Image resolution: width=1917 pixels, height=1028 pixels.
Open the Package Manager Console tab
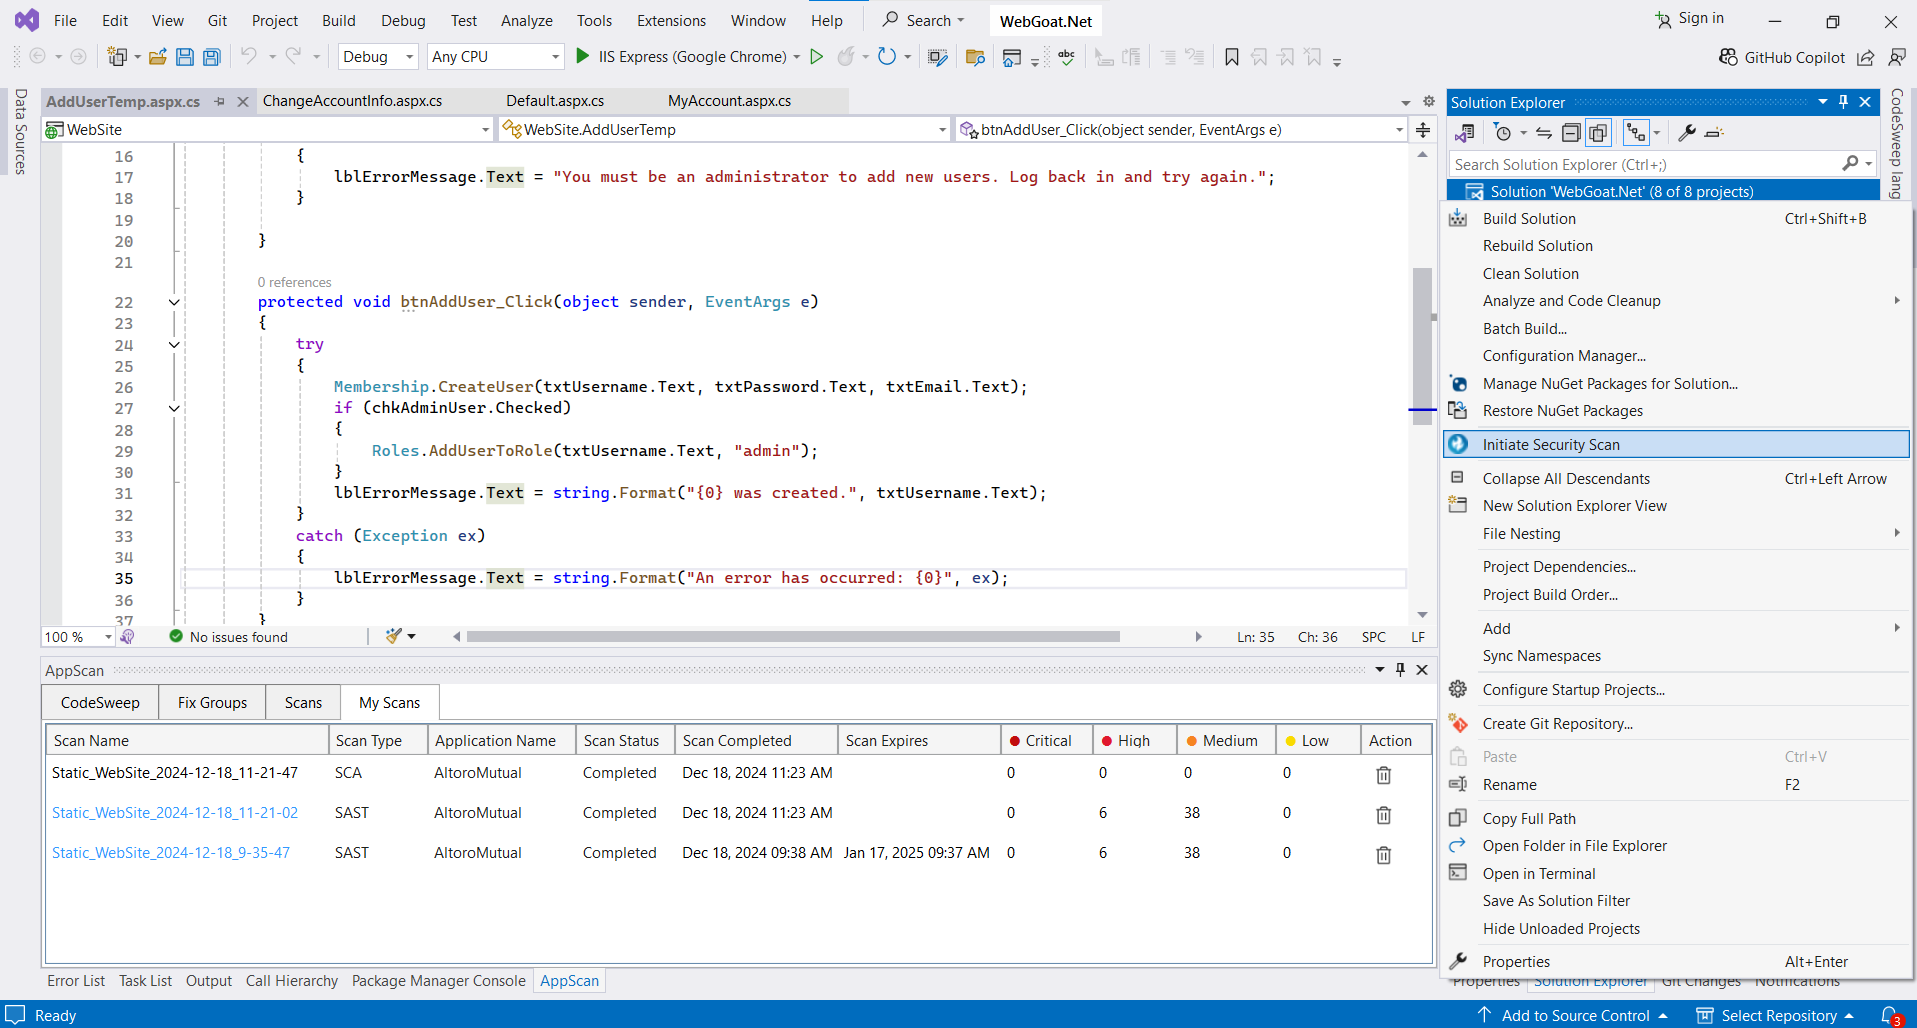438,981
